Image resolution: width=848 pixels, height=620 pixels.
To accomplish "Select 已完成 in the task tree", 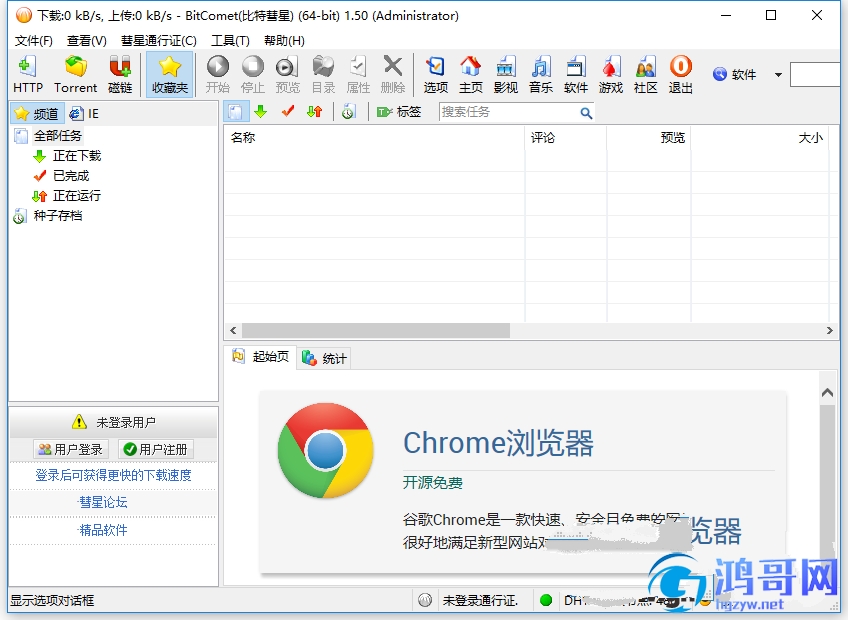I will click(x=71, y=176).
